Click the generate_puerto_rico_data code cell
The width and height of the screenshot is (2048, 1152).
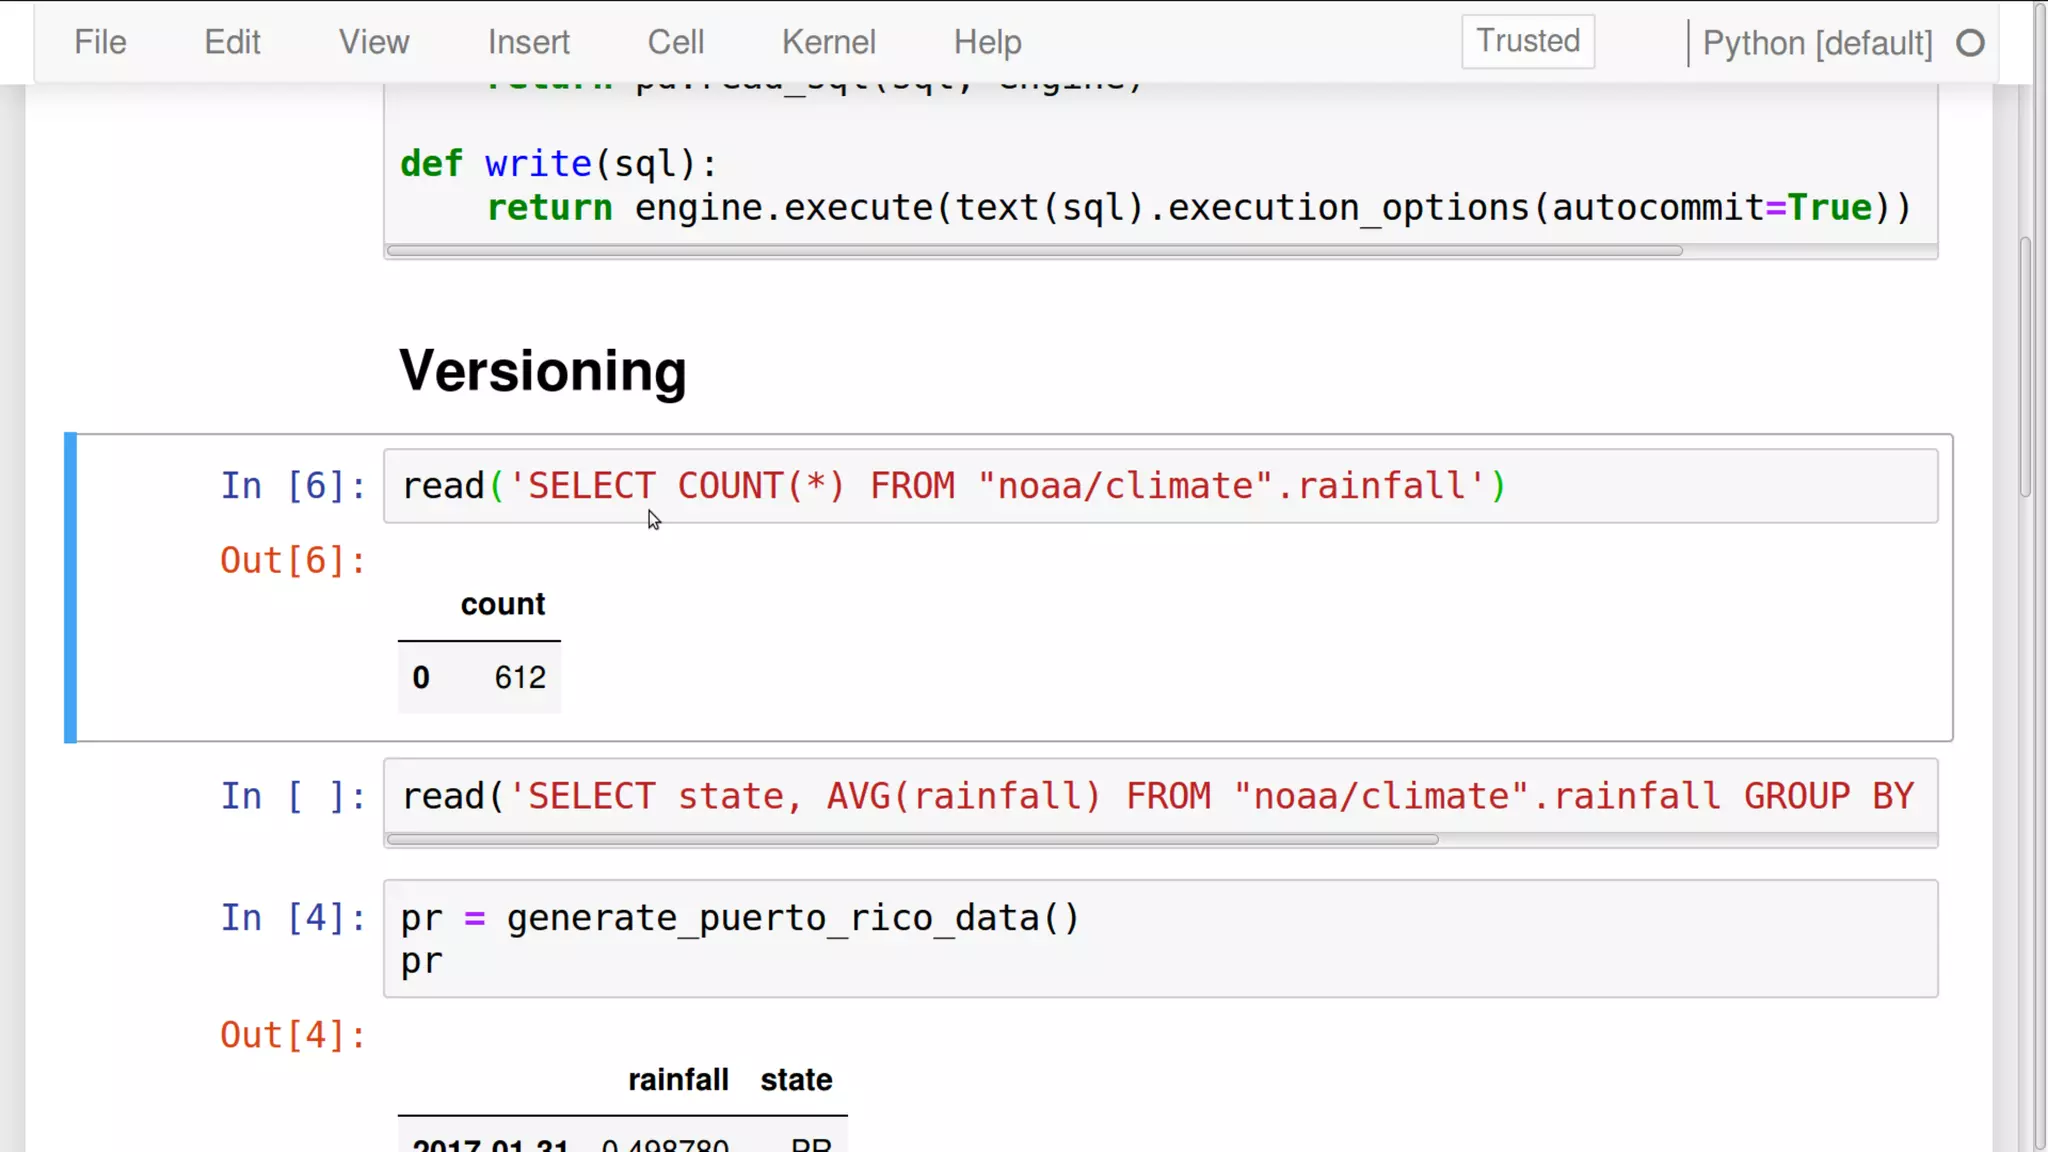pos(1160,938)
